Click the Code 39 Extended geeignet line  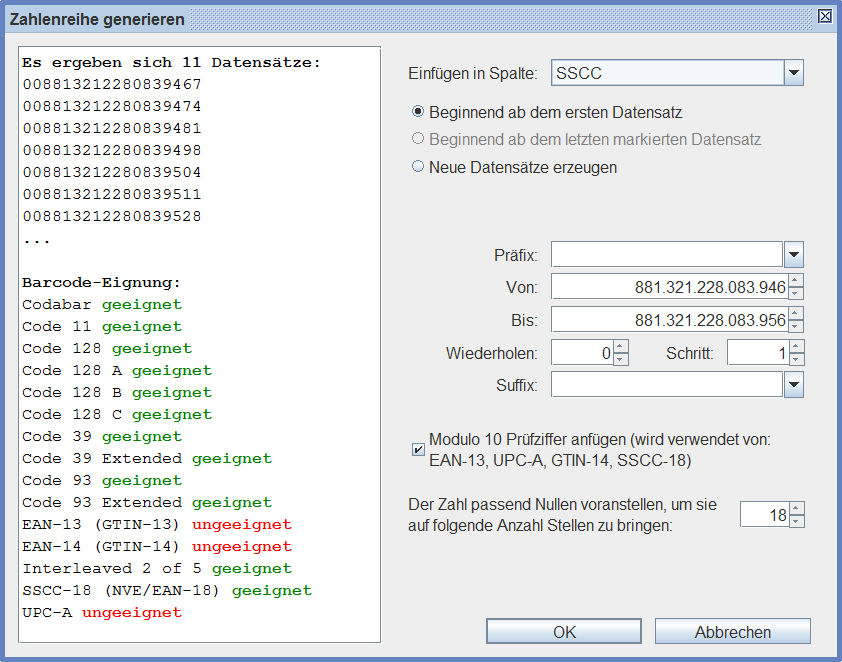click(147, 459)
